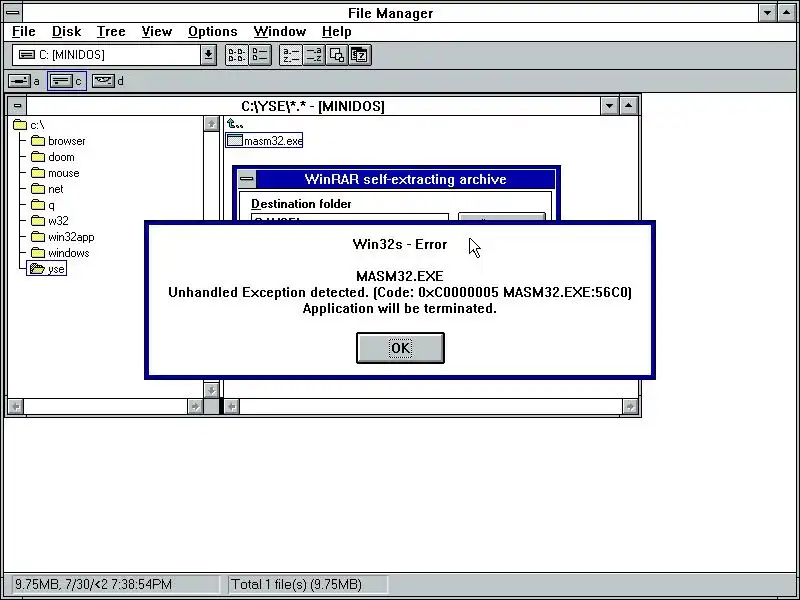Click the WinRAR self-extracting archive title bar
This screenshot has width=800, height=600.
pyautogui.click(x=405, y=179)
